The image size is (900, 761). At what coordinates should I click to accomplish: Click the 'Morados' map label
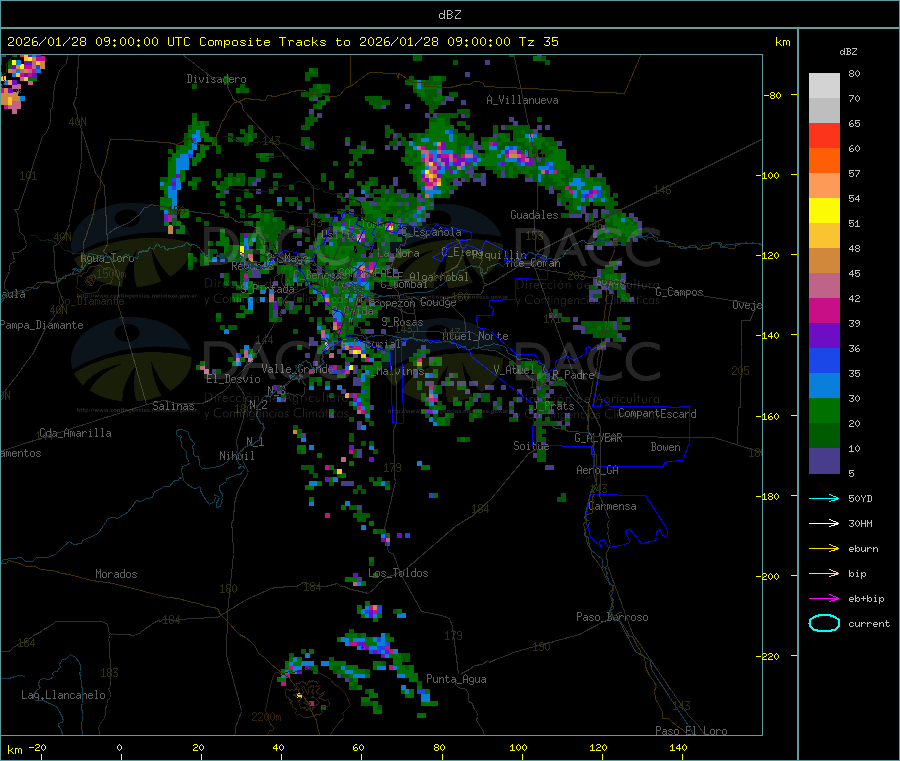(116, 574)
